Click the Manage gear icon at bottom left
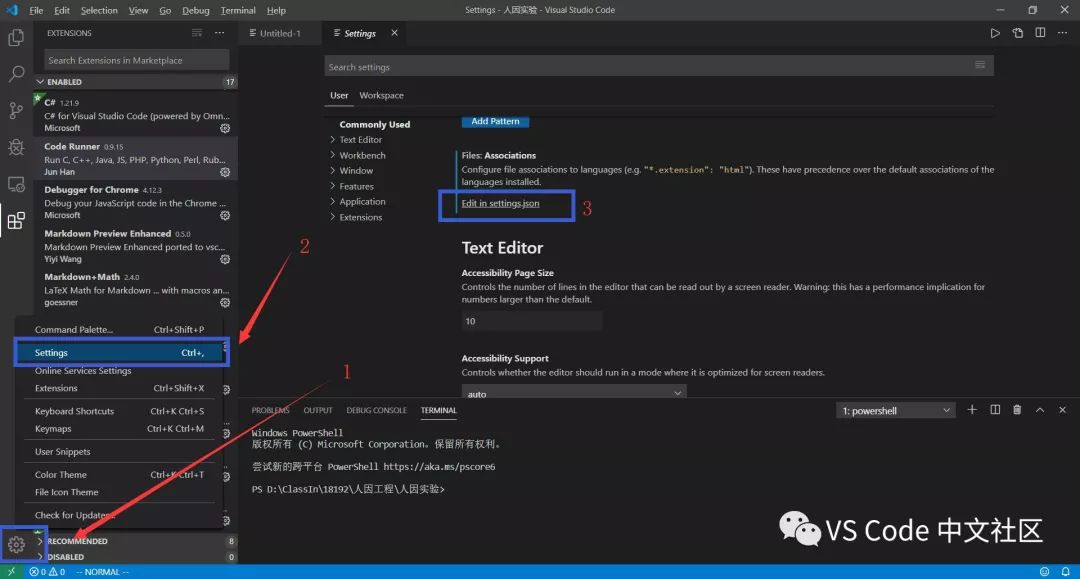 (16, 545)
